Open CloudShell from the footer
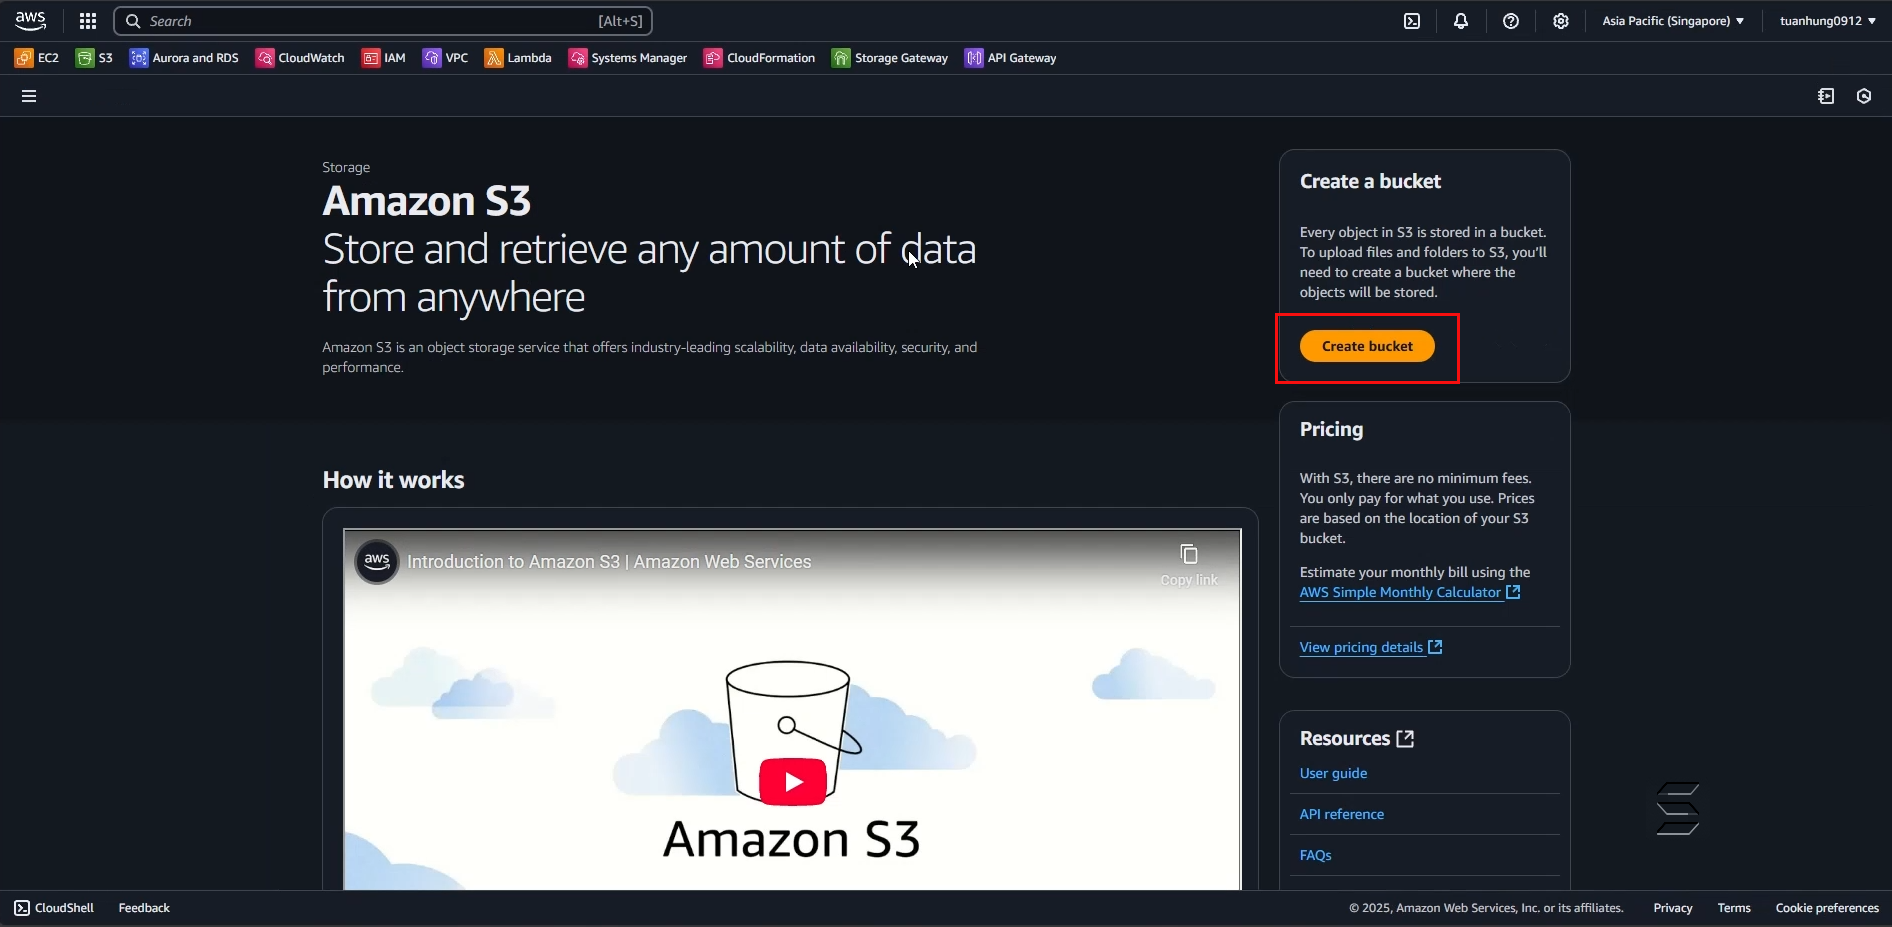The width and height of the screenshot is (1892, 927). coord(54,908)
